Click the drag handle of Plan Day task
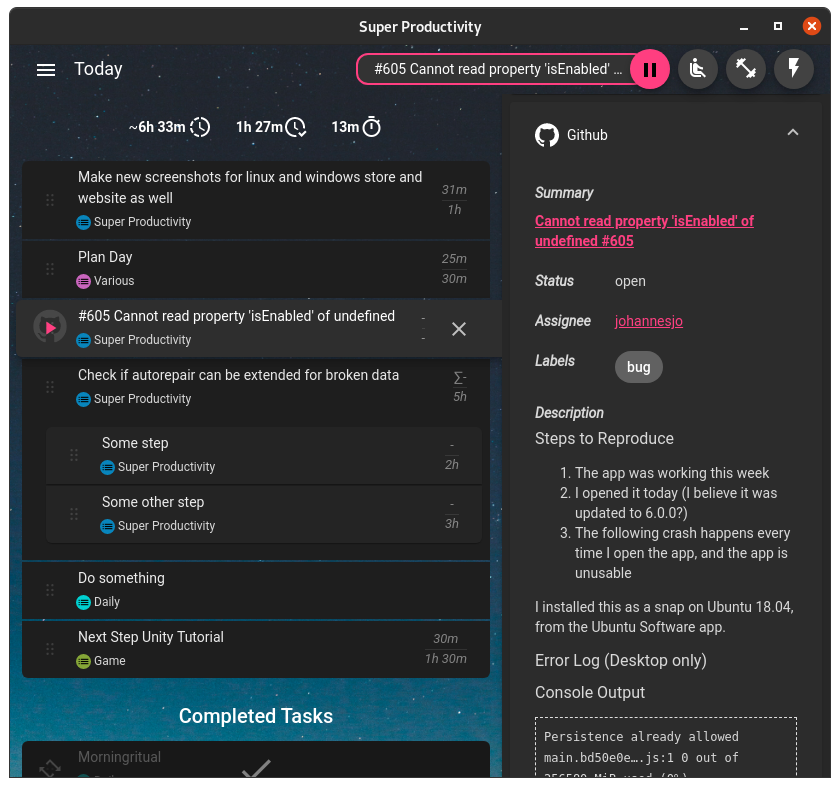Screen dimensions: 840x787 click(50, 269)
